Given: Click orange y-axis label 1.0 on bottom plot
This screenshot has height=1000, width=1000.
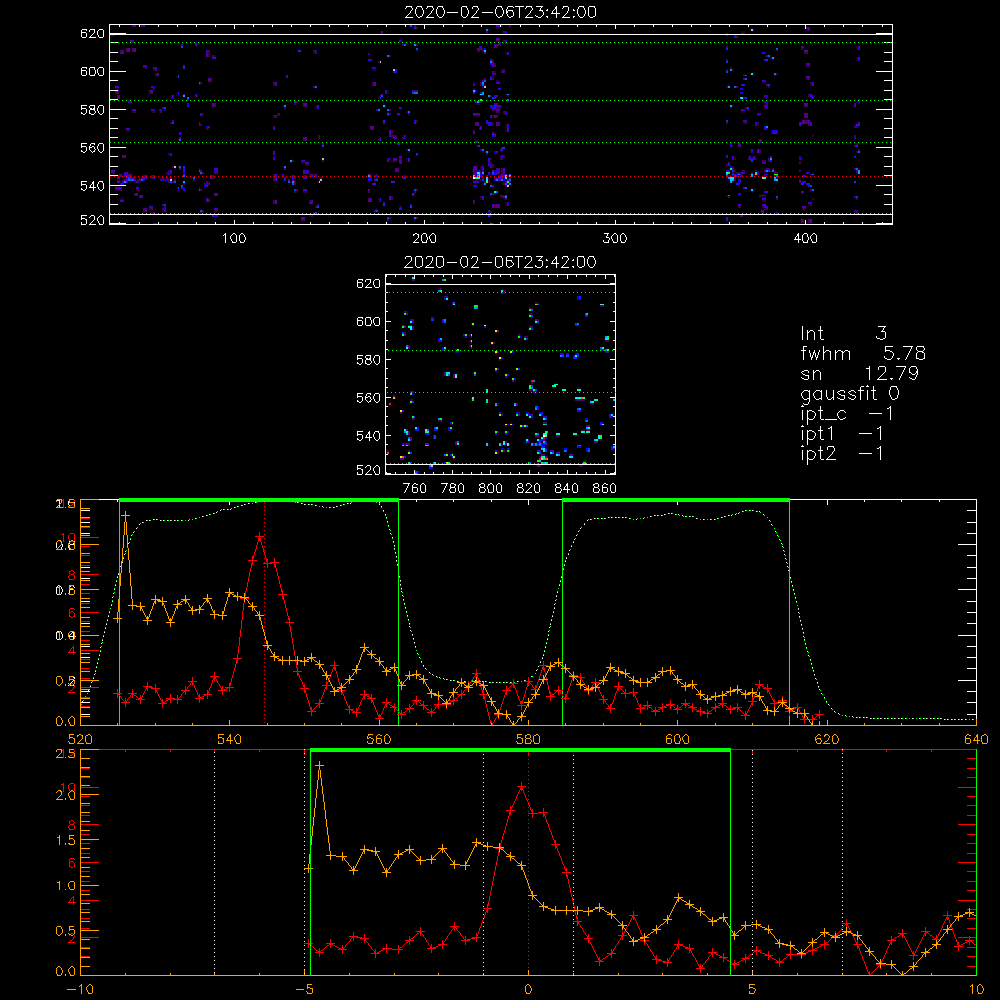Looking at the screenshot, I should pyautogui.click(x=66, y=886).
